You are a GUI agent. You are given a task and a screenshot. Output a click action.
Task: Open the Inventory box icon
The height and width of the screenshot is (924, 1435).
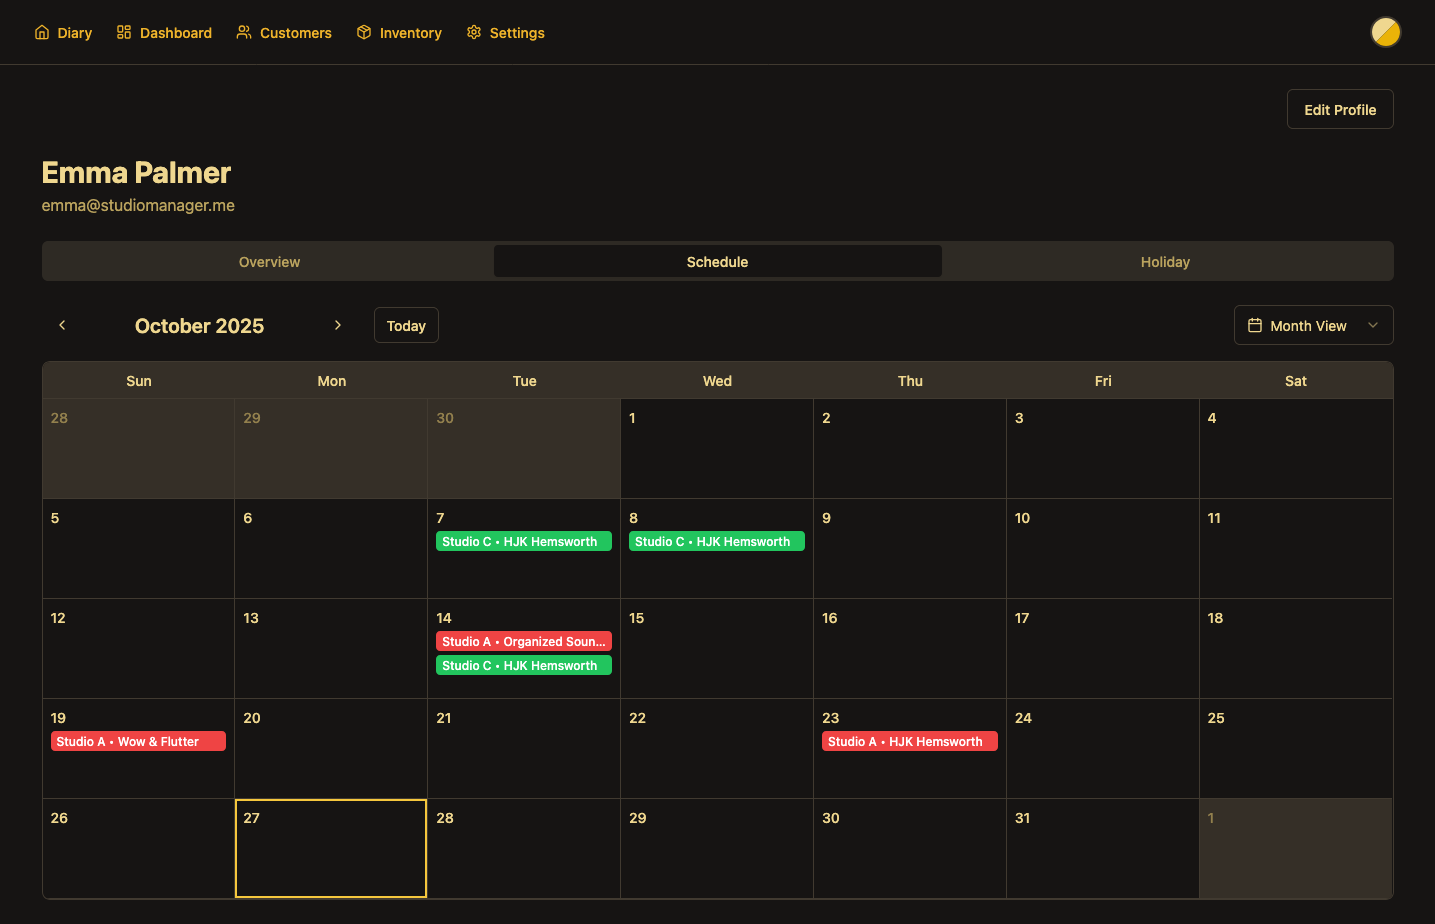(363, 32)
